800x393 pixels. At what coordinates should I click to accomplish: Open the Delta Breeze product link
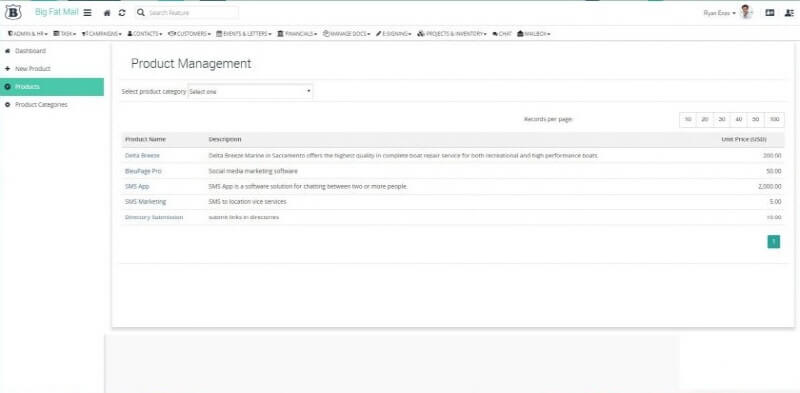coord(142,155)
